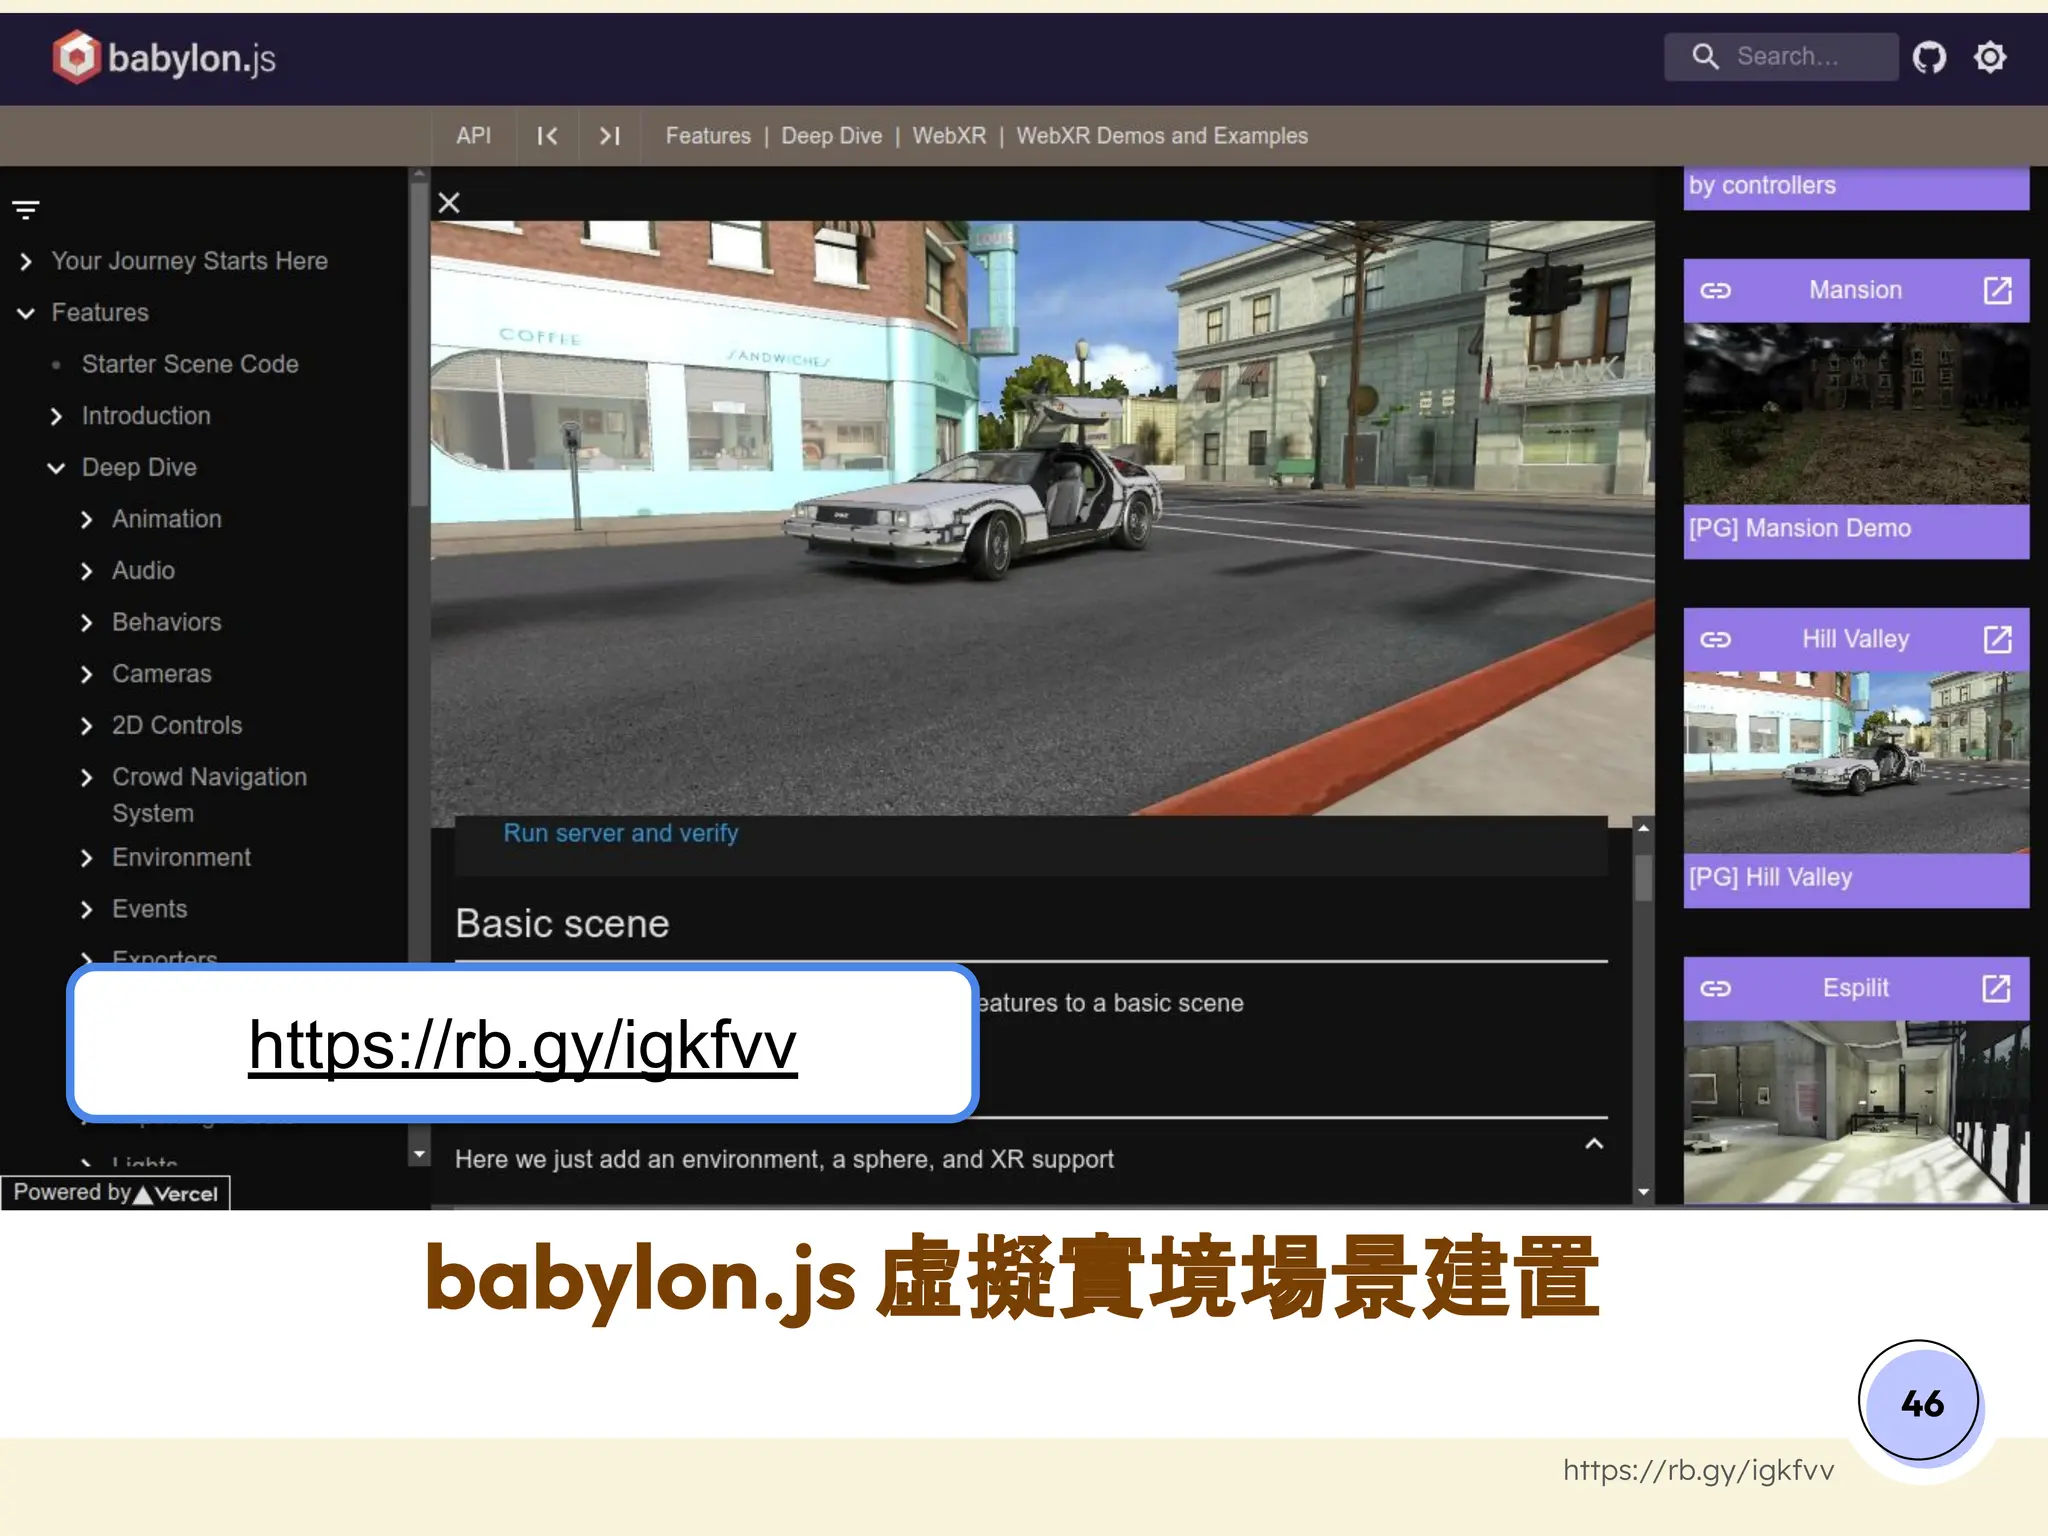Click the Mansion demo thumbnail
The image size is (2048, 1536).
coord(1856,413)
